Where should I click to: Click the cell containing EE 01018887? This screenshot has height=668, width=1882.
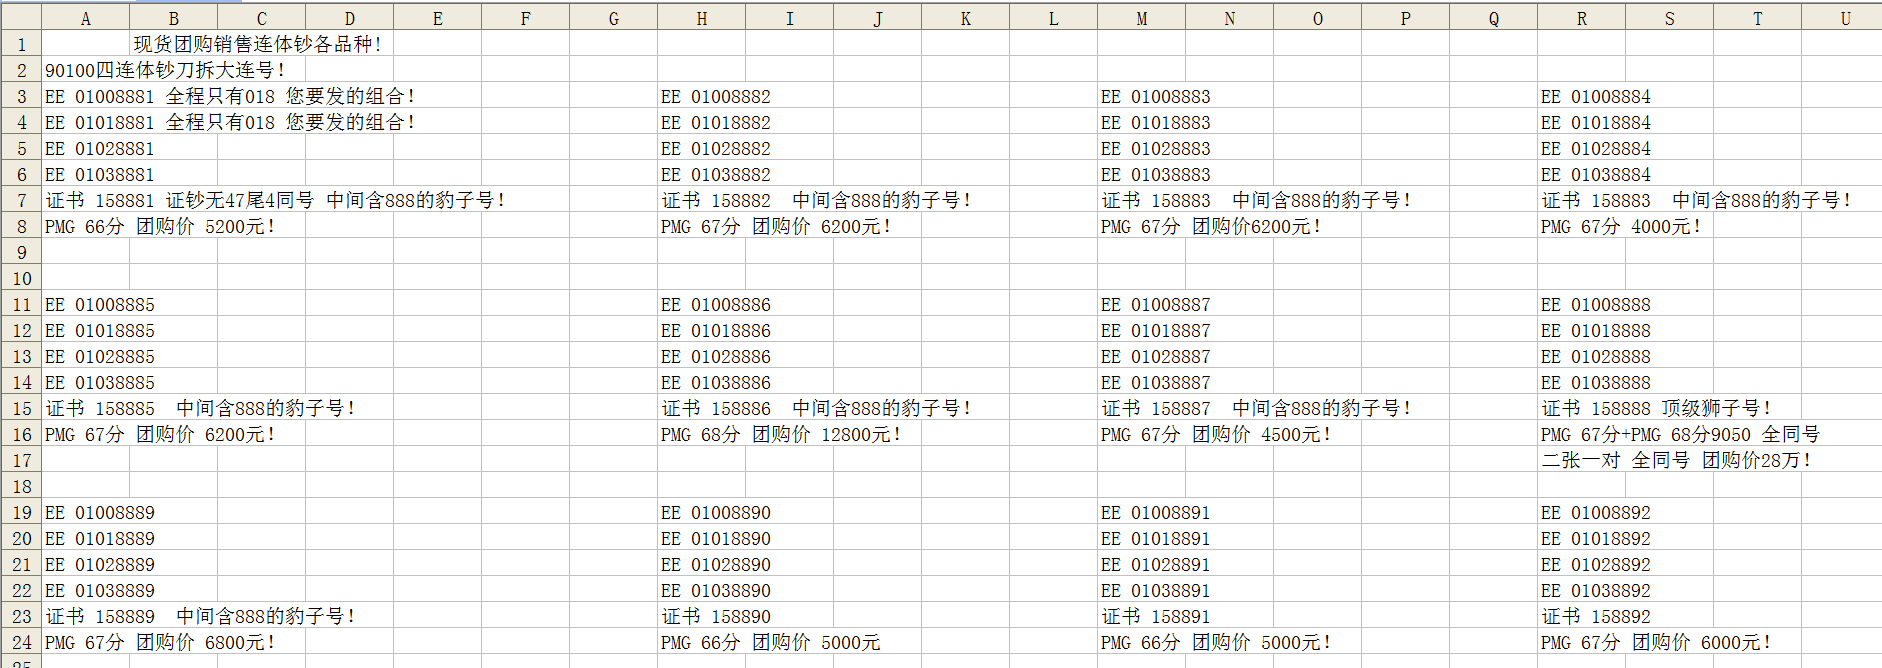point(1141,330)
